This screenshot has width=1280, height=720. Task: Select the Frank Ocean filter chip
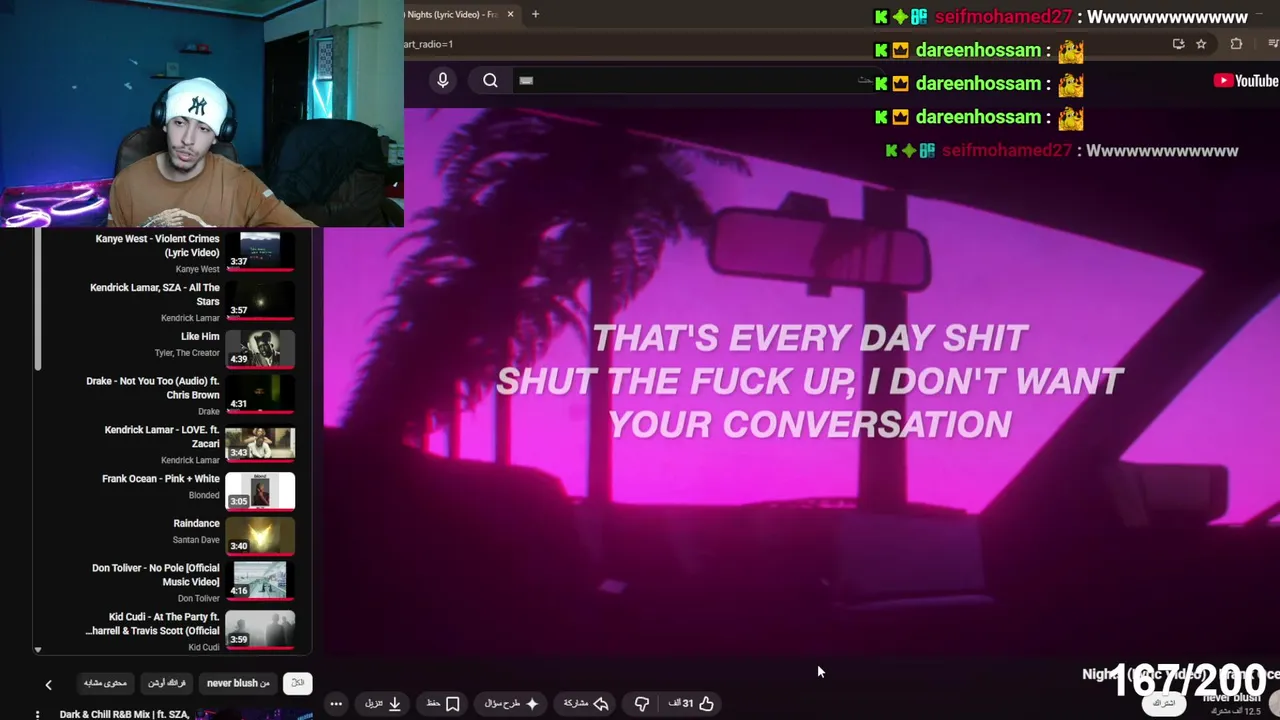(167, 683)
